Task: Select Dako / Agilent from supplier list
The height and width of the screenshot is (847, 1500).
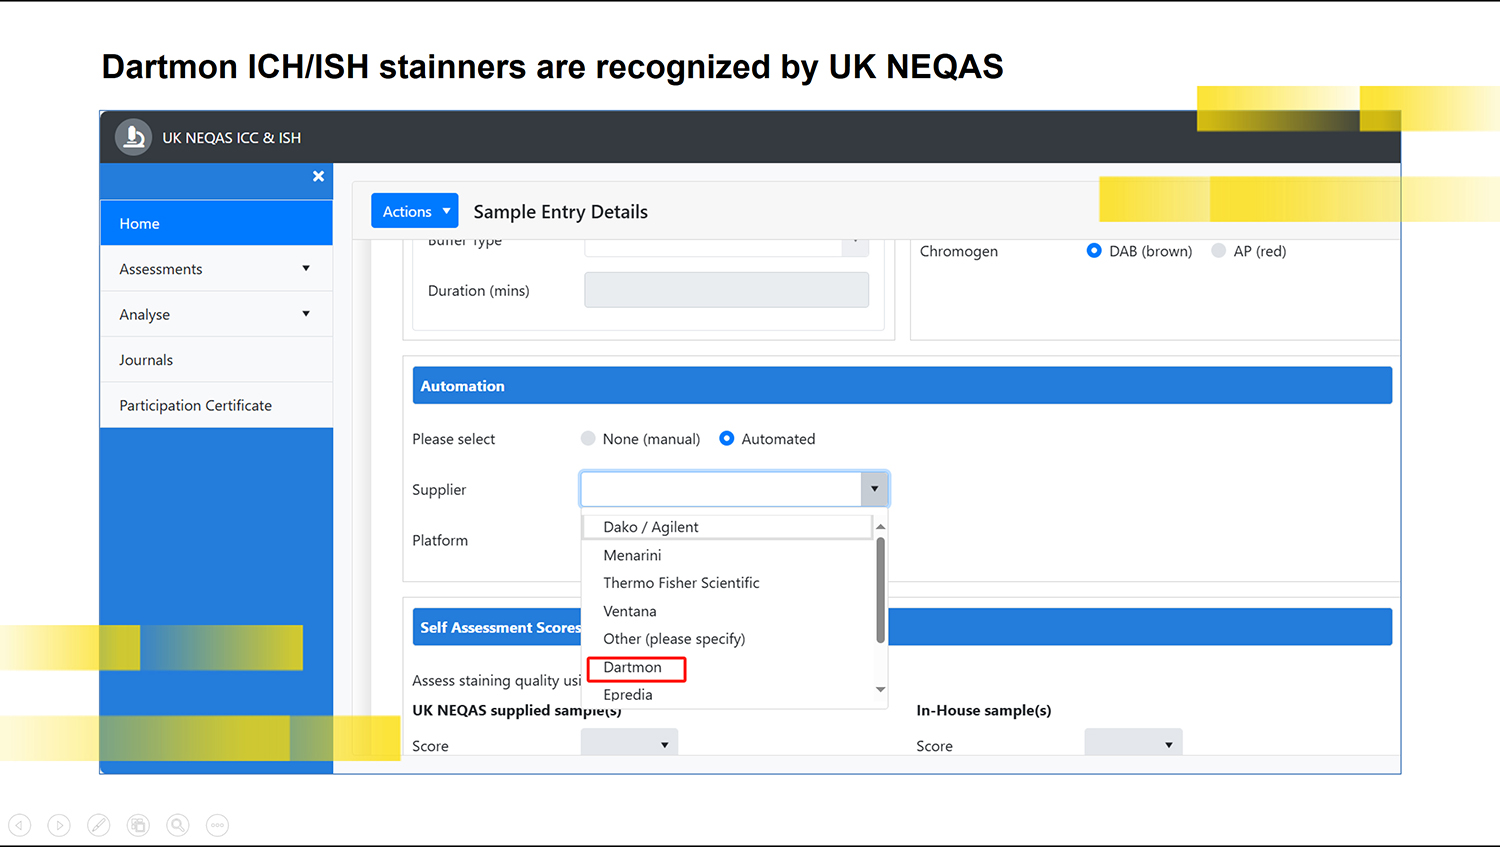Action: (727, 527)
